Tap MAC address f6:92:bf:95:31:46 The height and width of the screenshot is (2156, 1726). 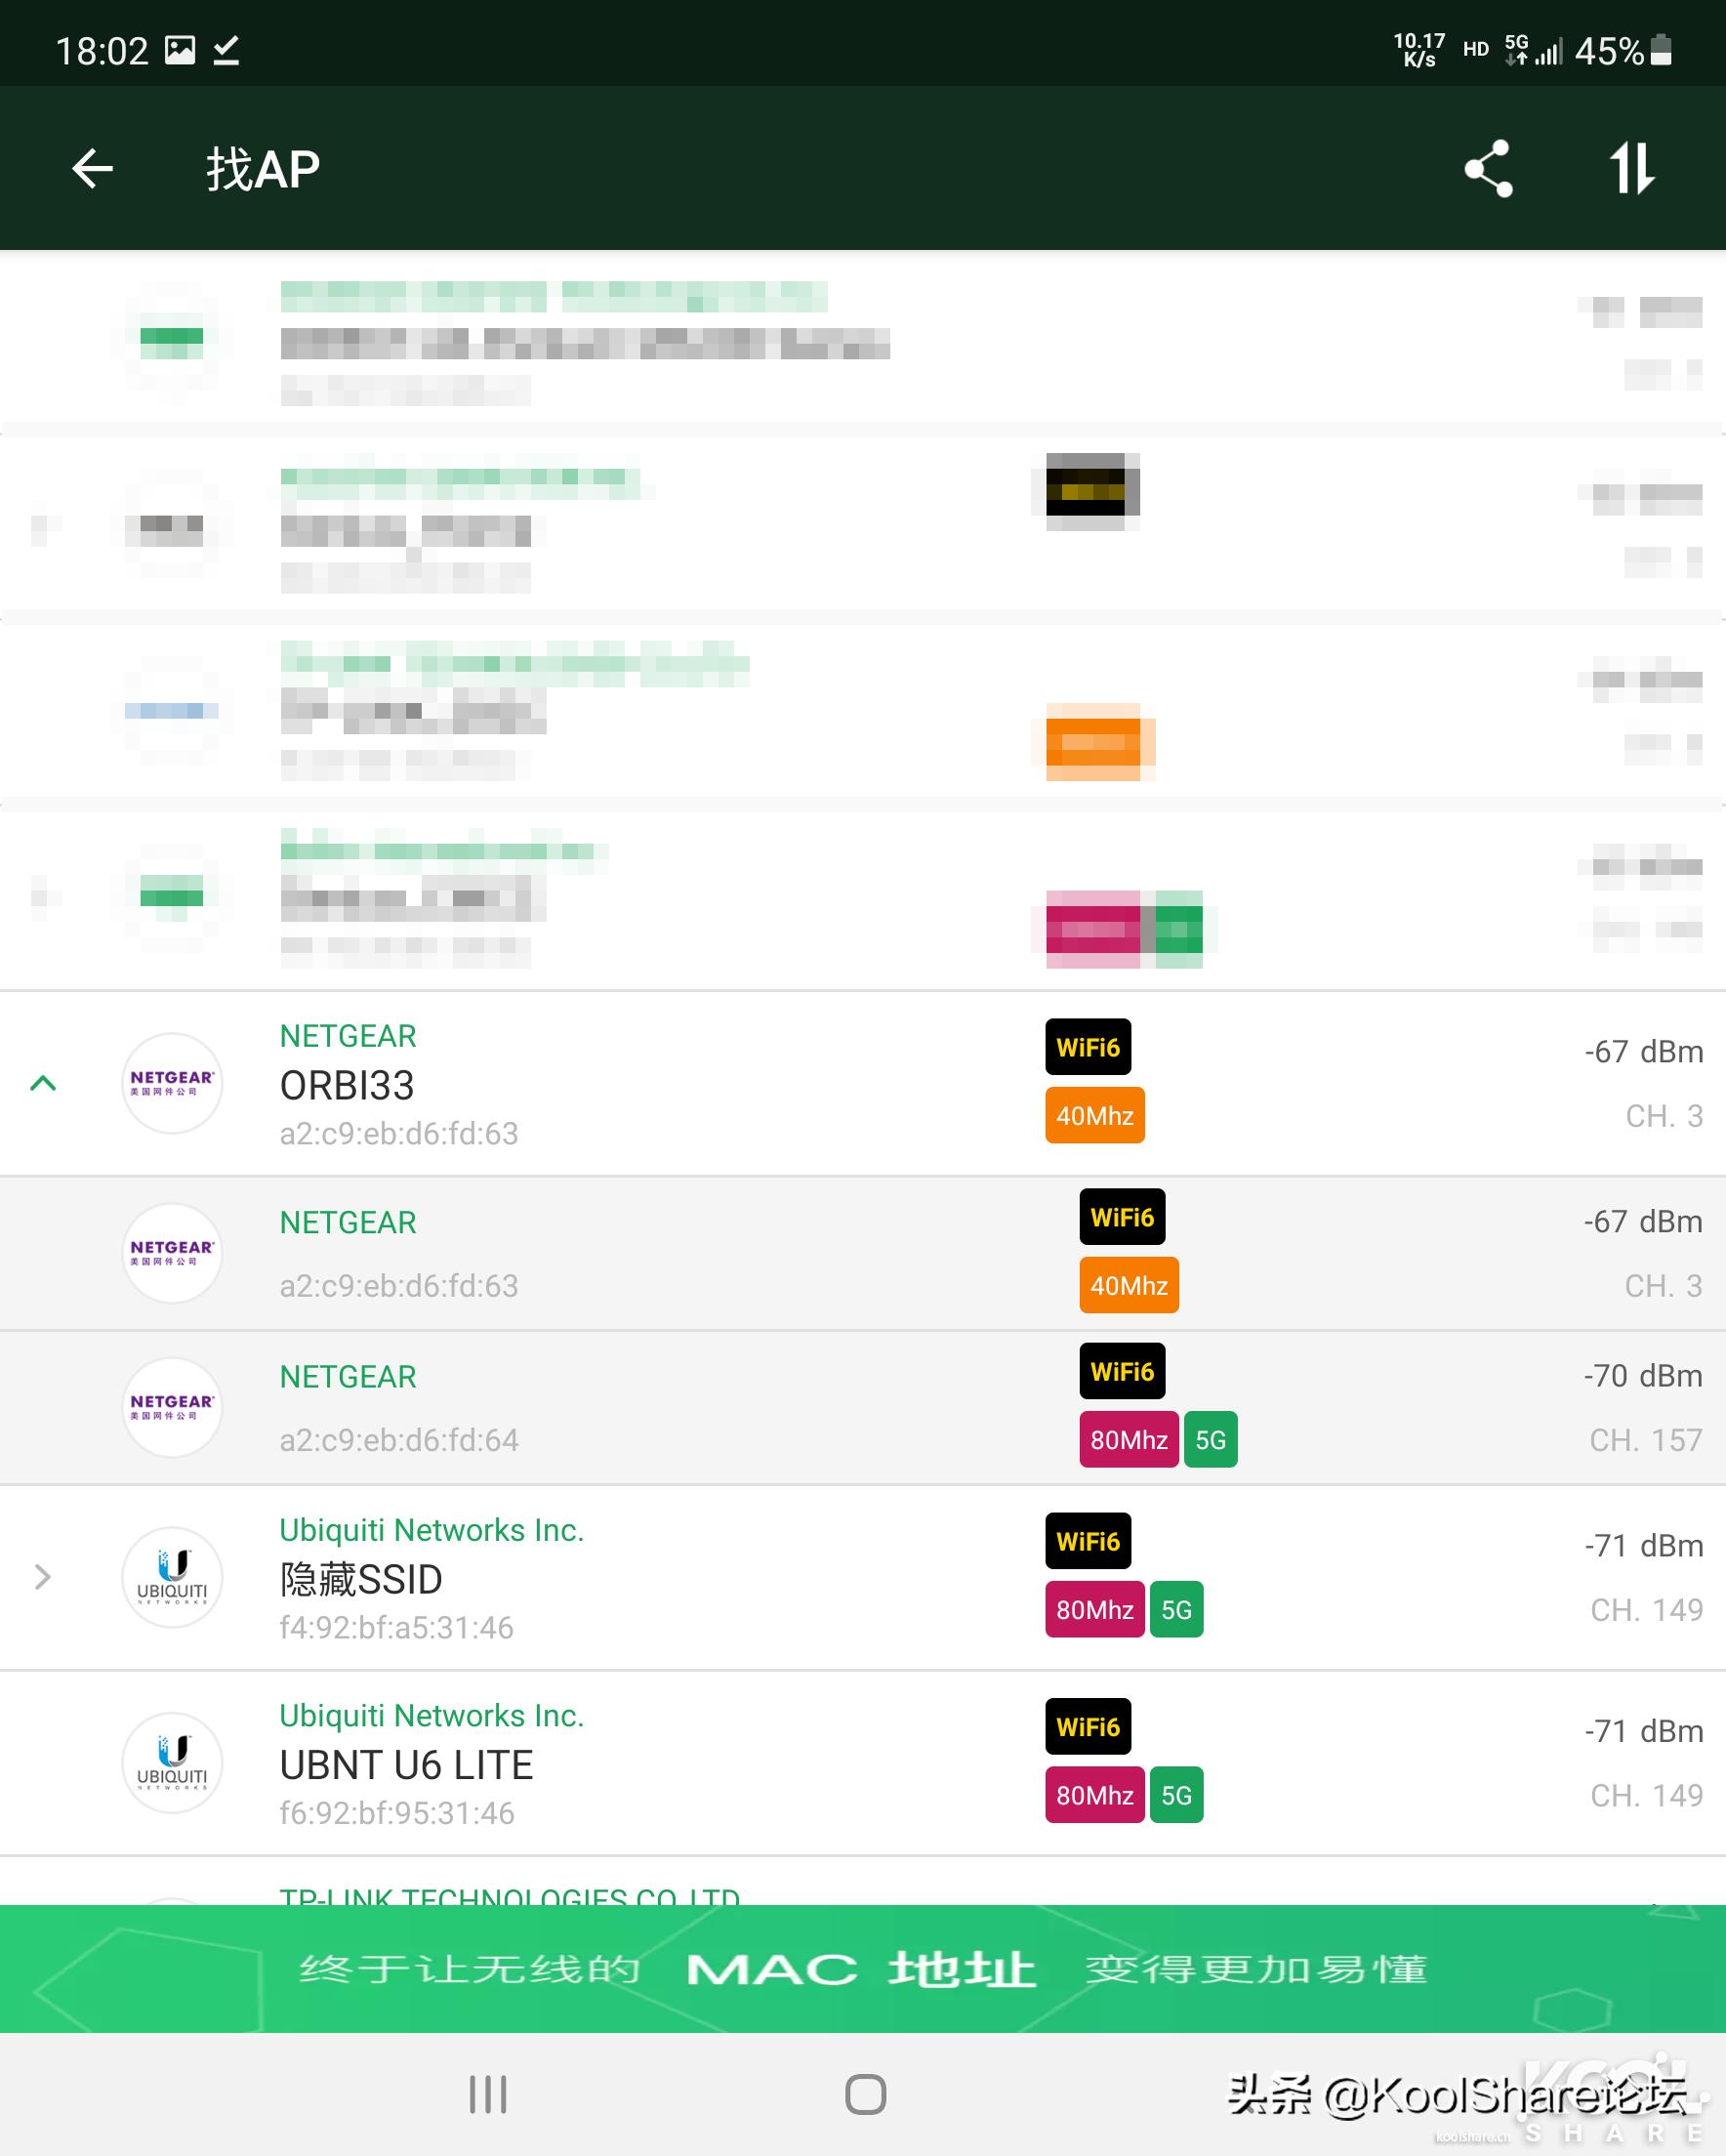coord(397,1813)
